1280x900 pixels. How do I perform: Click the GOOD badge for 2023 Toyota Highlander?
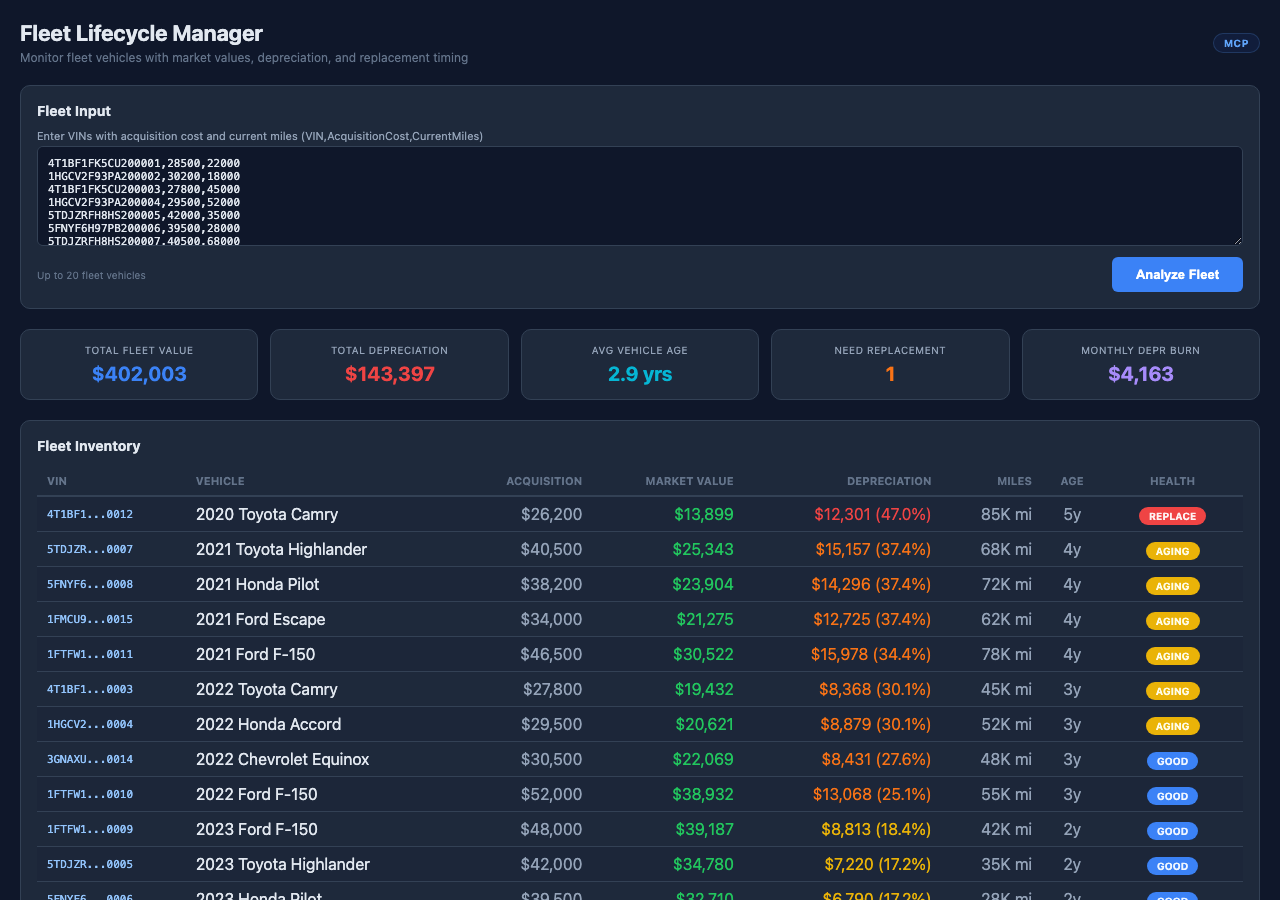pyautogui.click(x=1172, y=866)
